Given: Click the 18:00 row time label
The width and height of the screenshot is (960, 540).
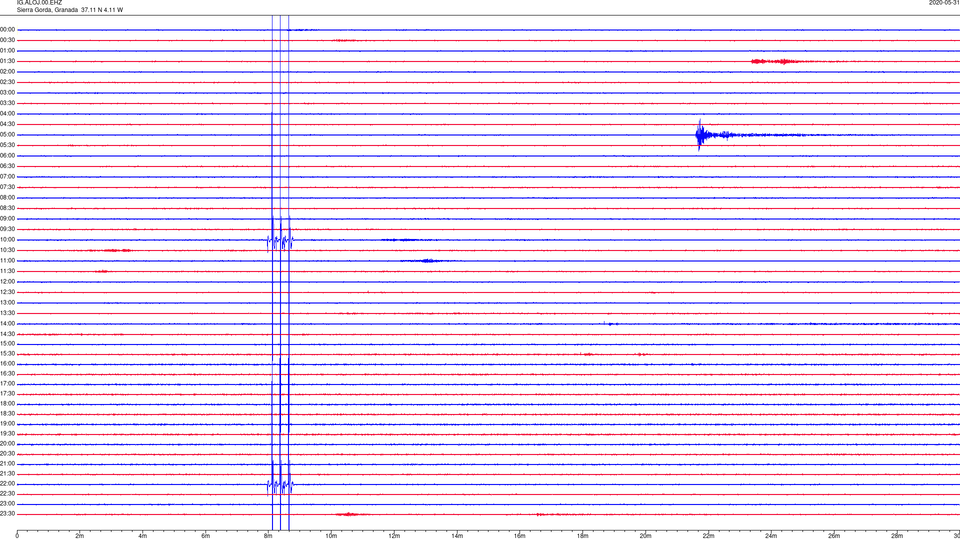Looking at the screenshot, I should click(7, 404).
